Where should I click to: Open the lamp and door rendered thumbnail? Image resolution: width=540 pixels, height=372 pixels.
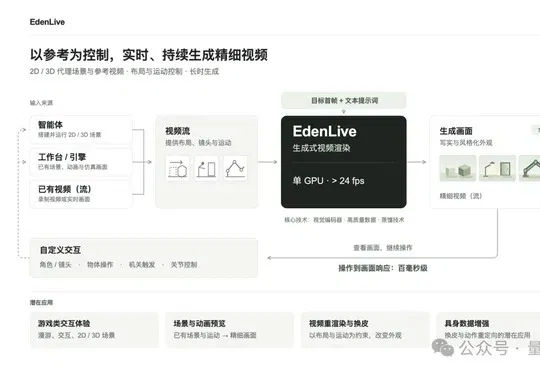coord(497,168)
